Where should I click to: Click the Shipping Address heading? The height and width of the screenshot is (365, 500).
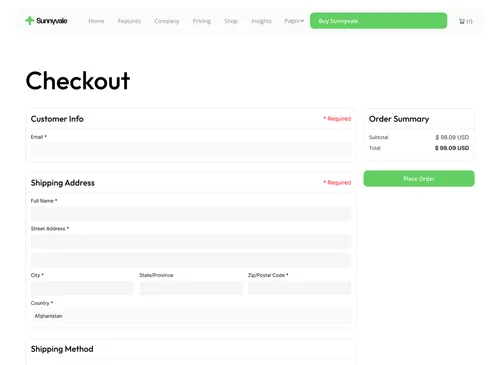[63, 183]
